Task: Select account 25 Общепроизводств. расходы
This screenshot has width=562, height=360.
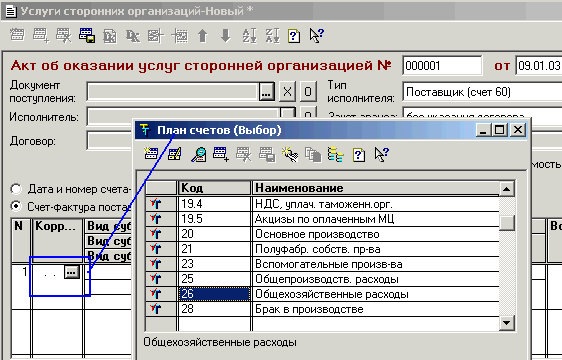Action: click(x=322, y=279)
